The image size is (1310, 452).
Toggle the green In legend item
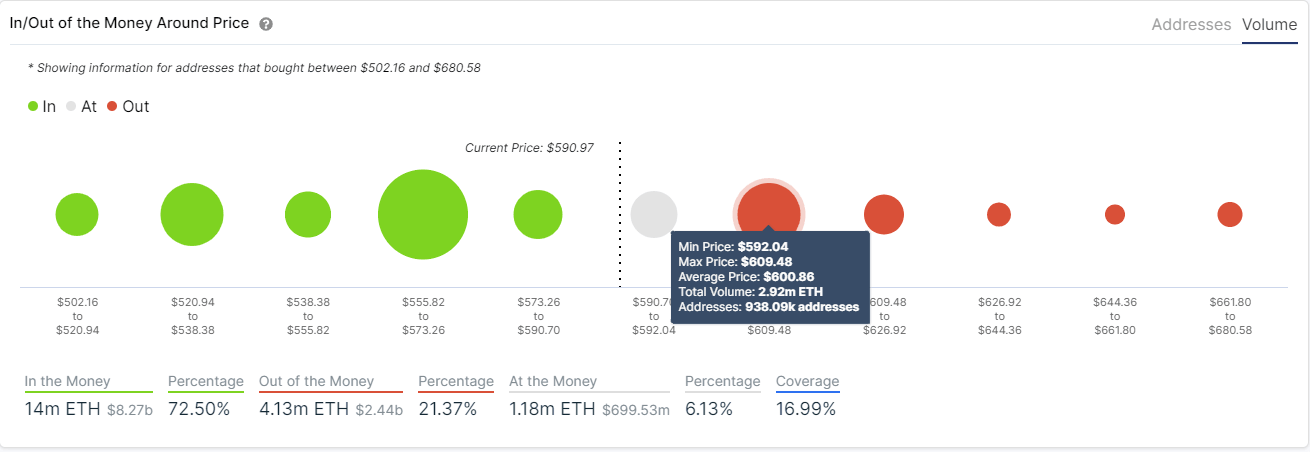point(42,106)
